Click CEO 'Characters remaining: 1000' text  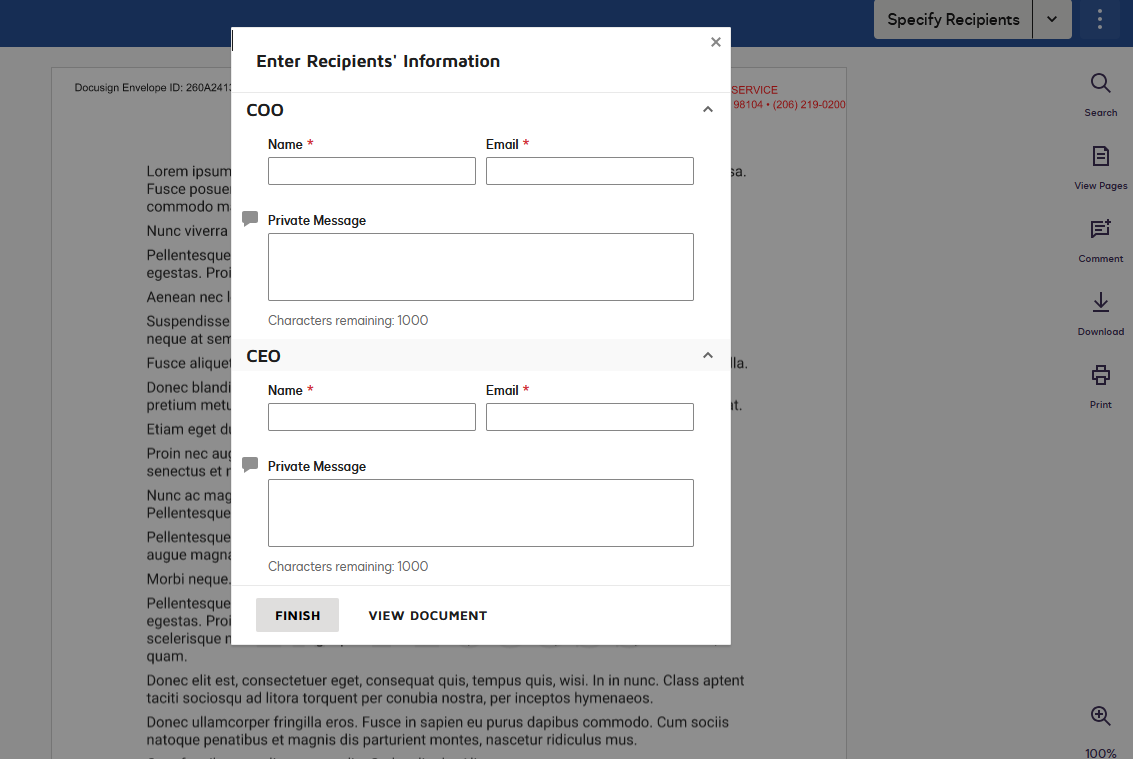[348, 566]
